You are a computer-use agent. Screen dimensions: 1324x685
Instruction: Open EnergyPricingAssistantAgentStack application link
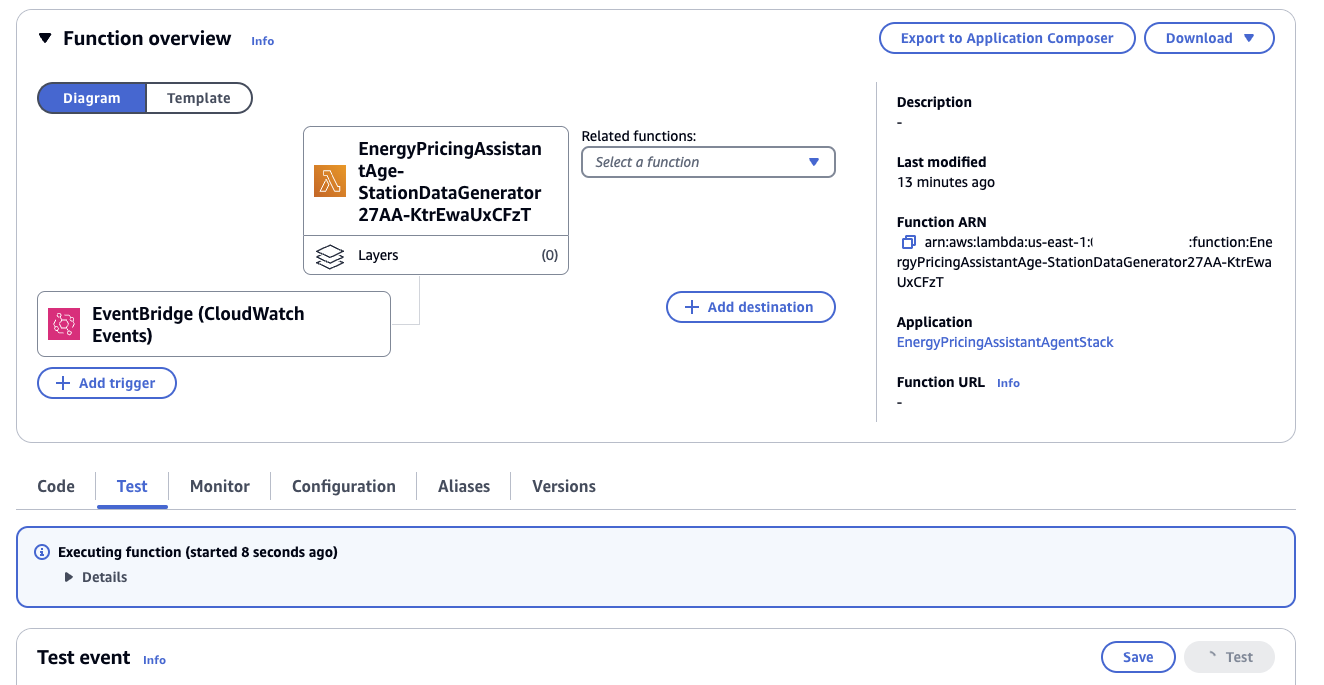1005,342
